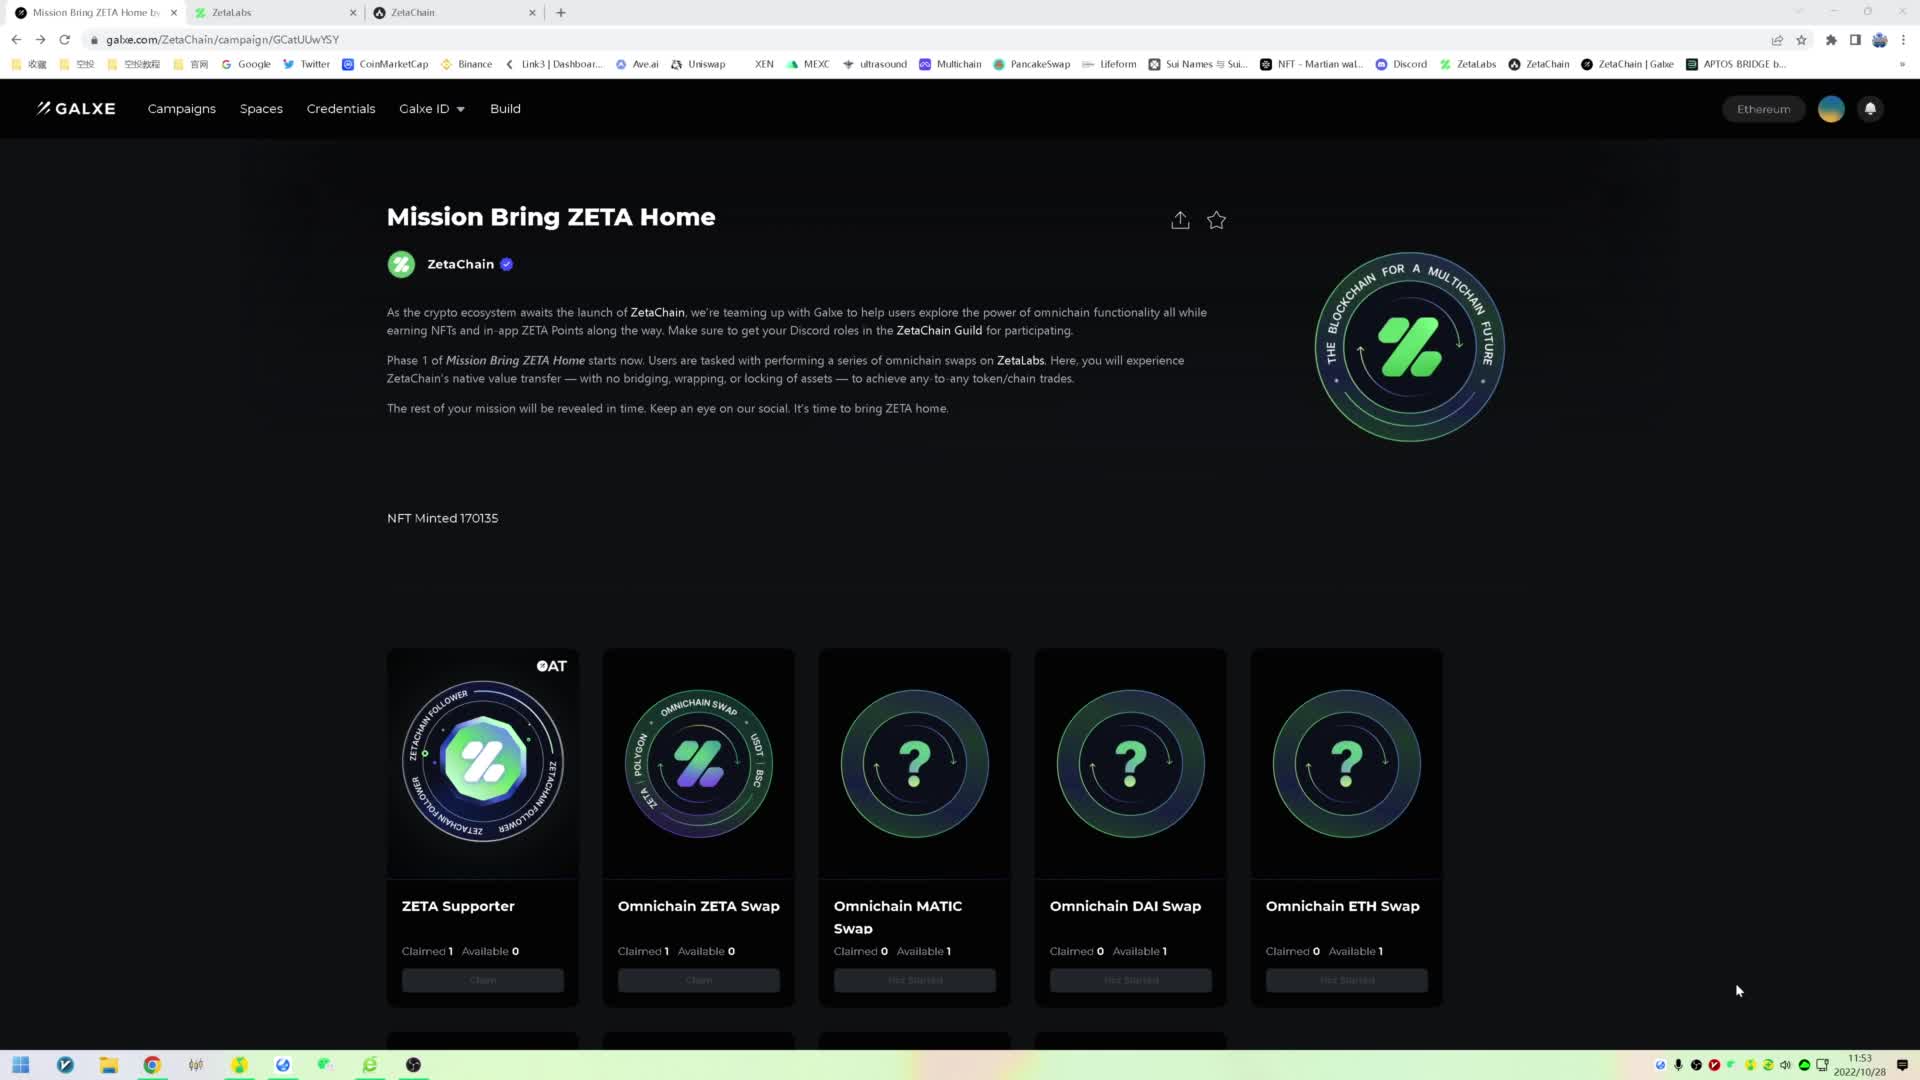Open ZETA Supporter NFT thumbnail

click(483, 763)
